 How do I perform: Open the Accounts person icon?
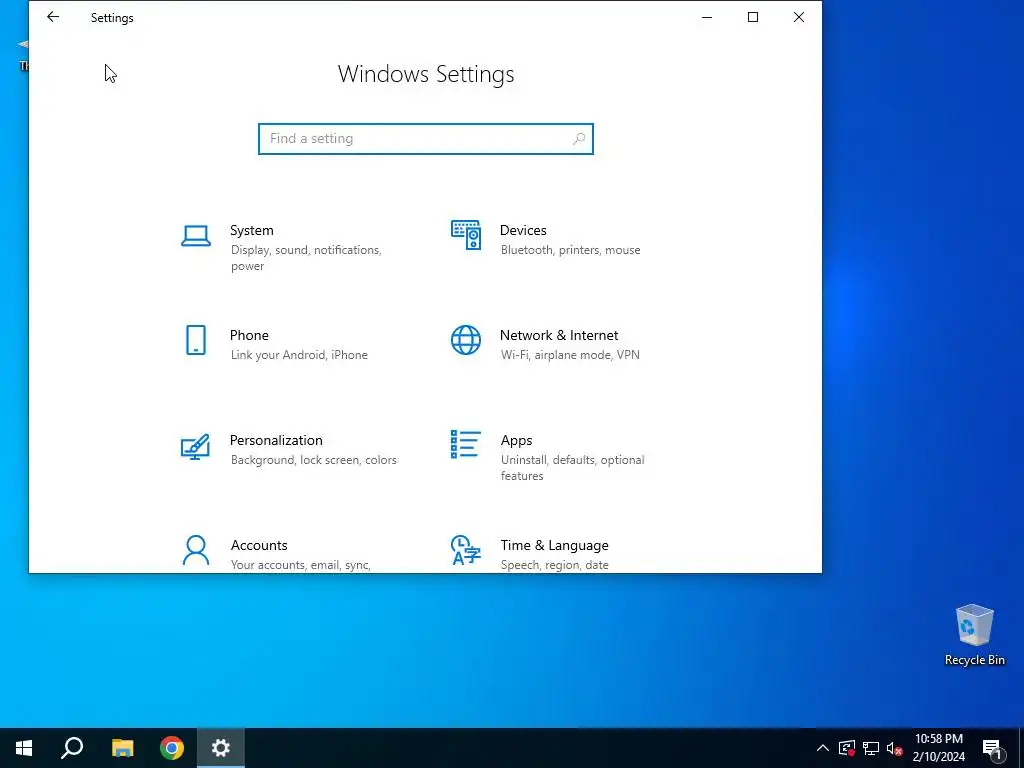pos(196,551)
